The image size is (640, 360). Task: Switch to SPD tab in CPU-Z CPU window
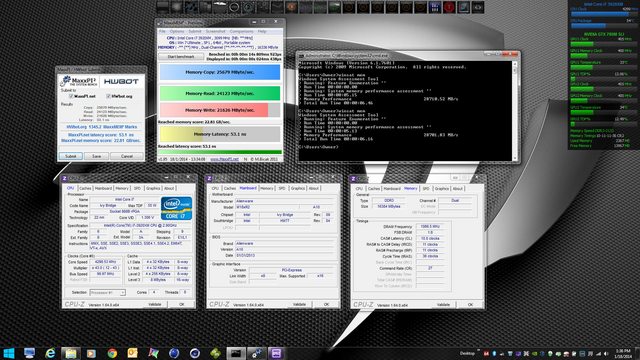point(137,188)
